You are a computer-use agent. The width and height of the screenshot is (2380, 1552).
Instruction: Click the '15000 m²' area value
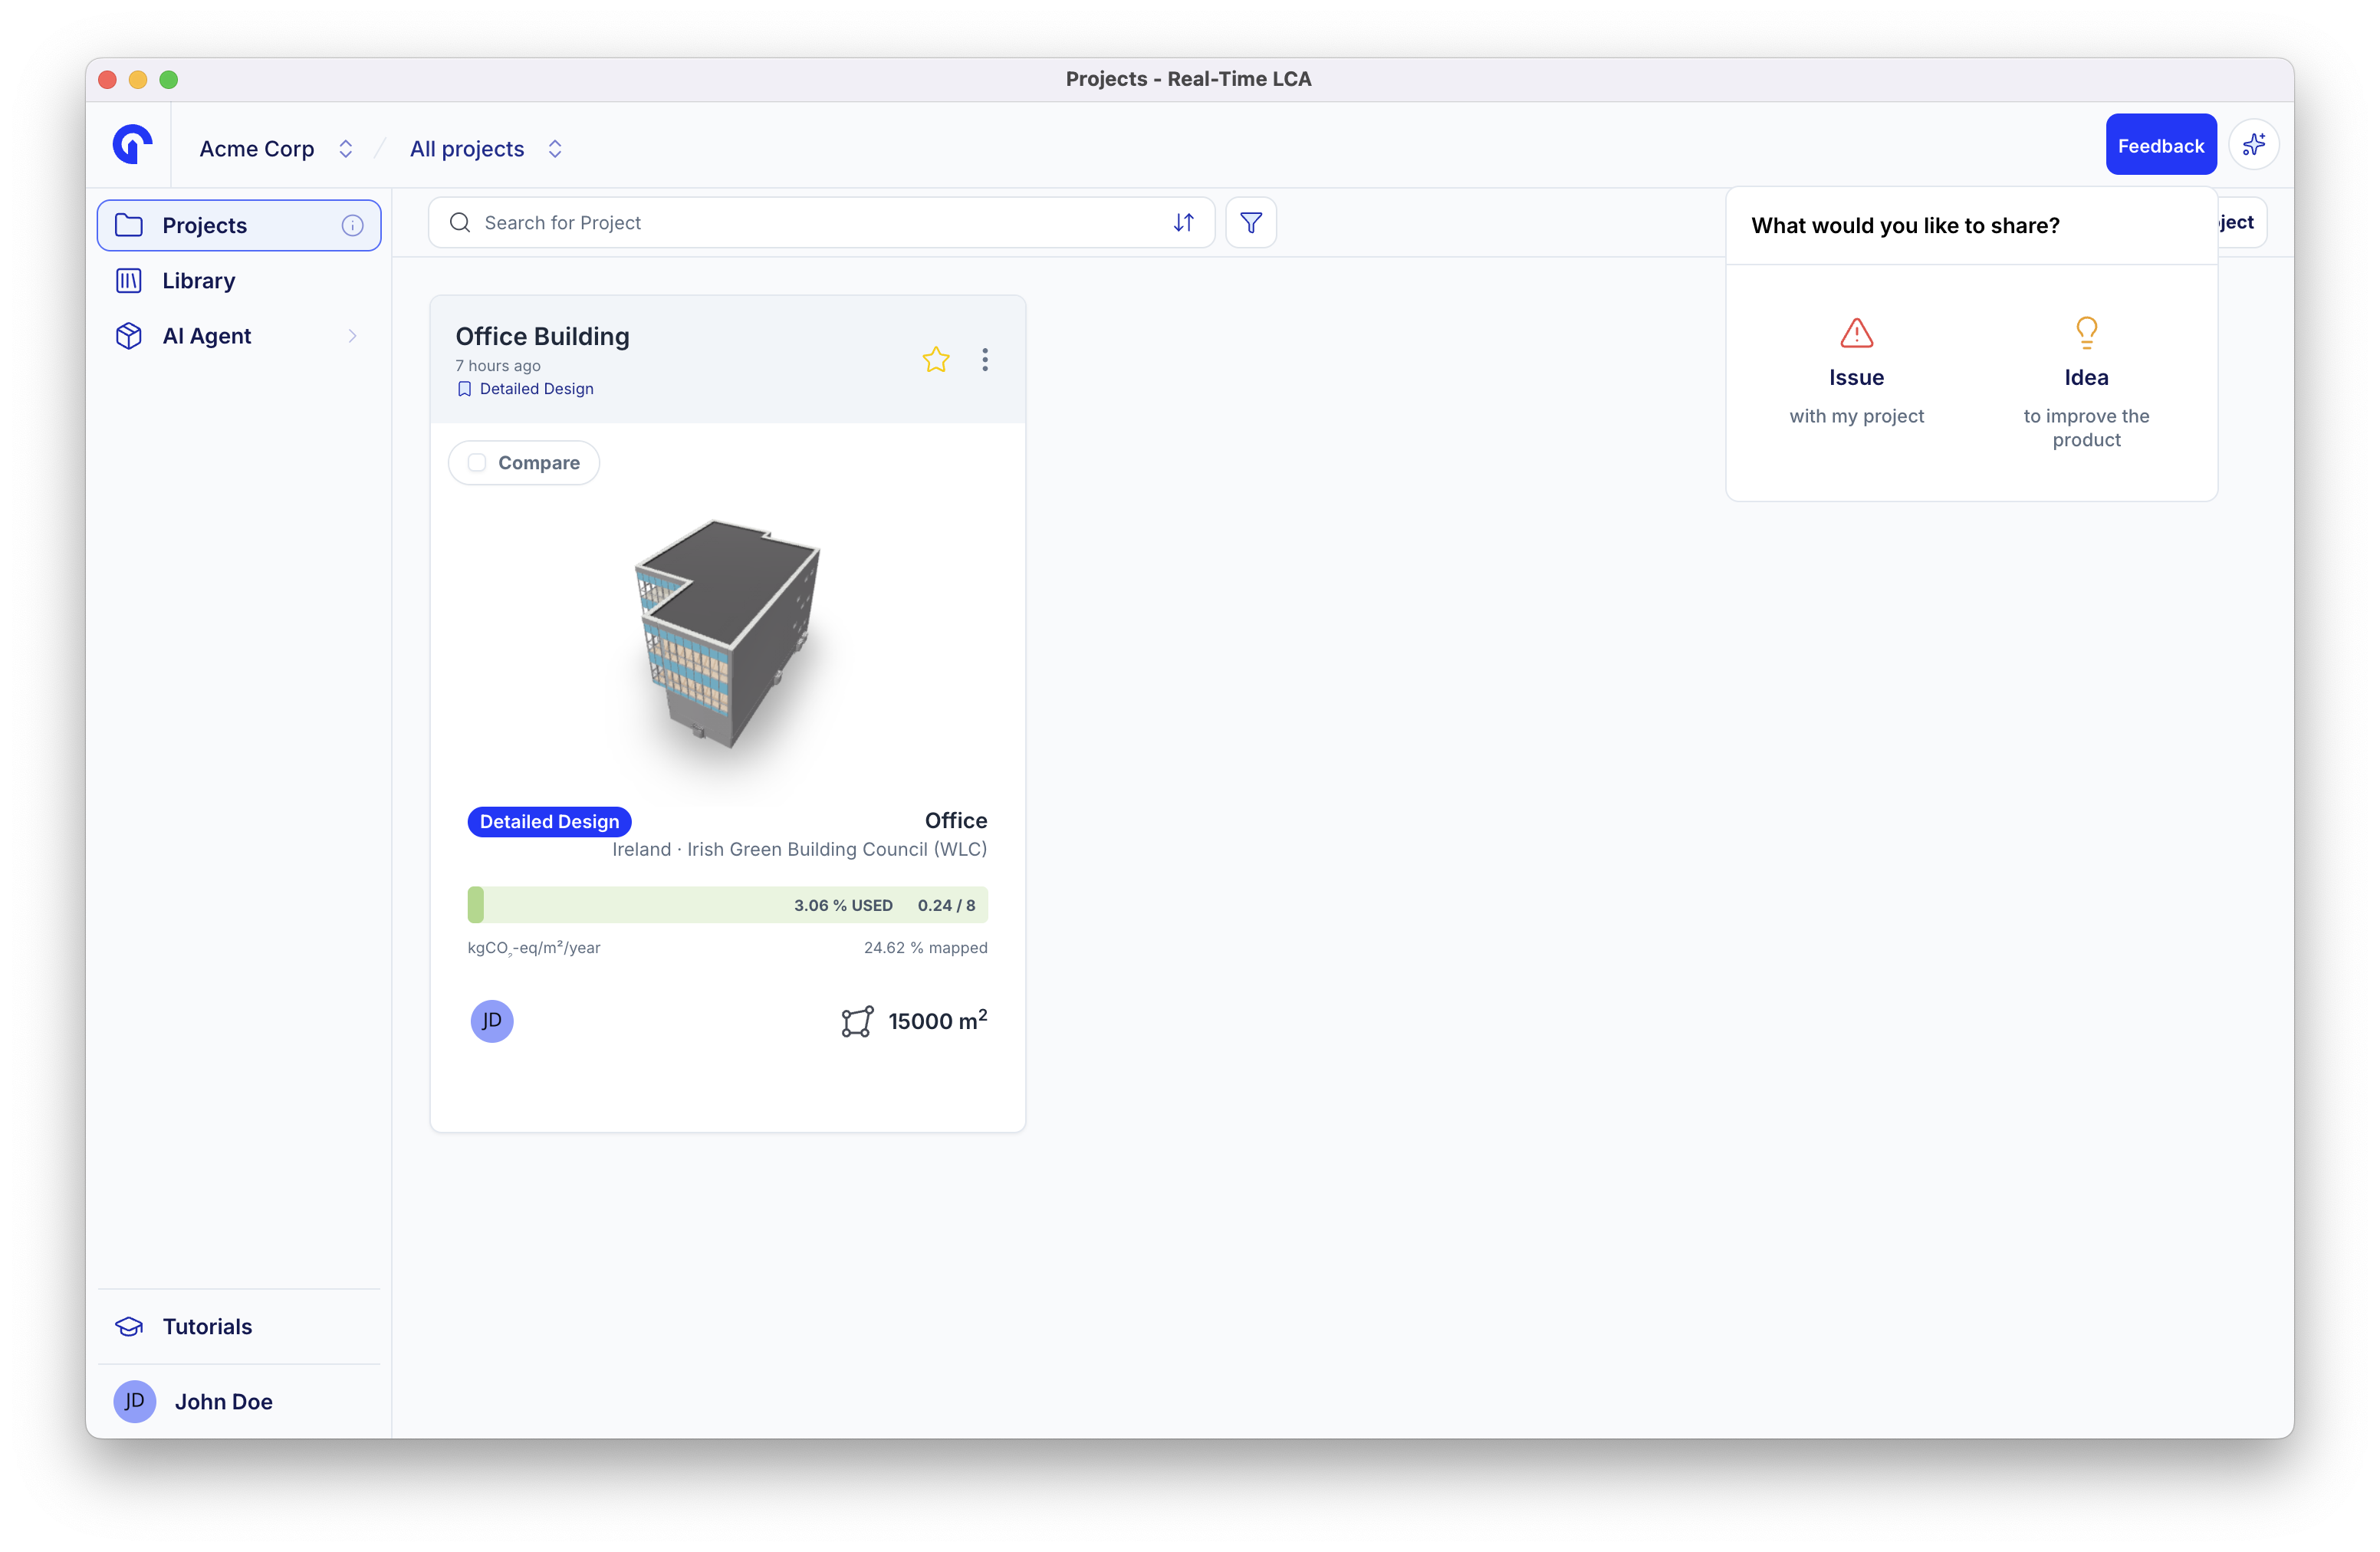[x=937, y=1021]
